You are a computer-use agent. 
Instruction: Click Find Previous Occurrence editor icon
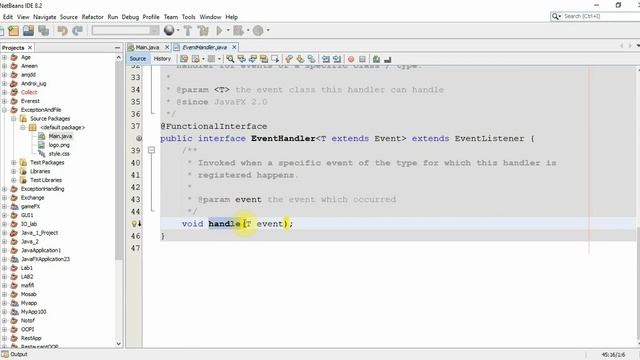[242, 59]
